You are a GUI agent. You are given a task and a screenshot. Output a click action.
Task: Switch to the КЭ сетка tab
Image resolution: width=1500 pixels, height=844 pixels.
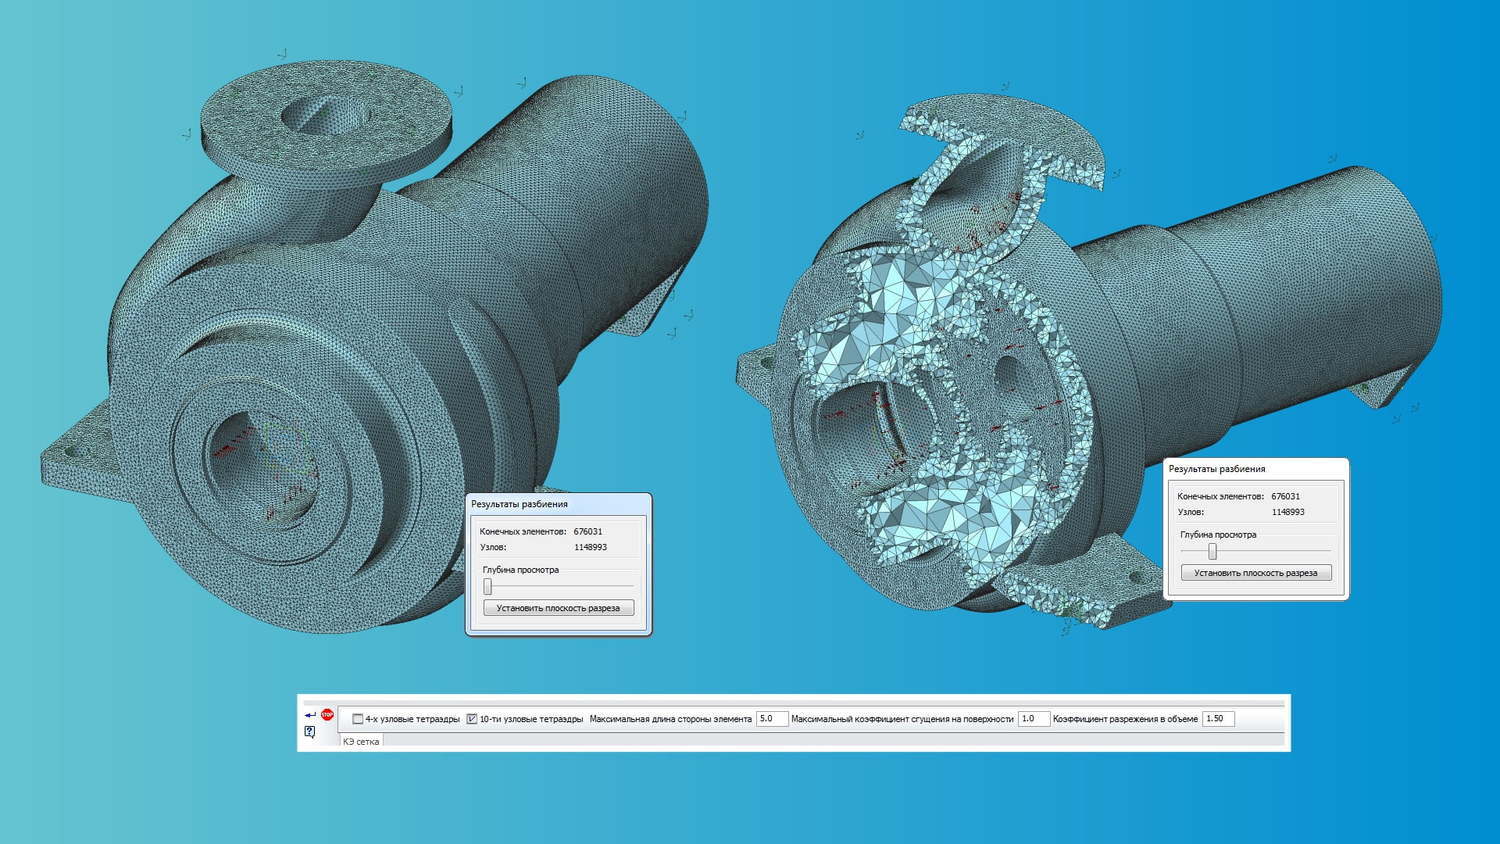pos(361,742)
